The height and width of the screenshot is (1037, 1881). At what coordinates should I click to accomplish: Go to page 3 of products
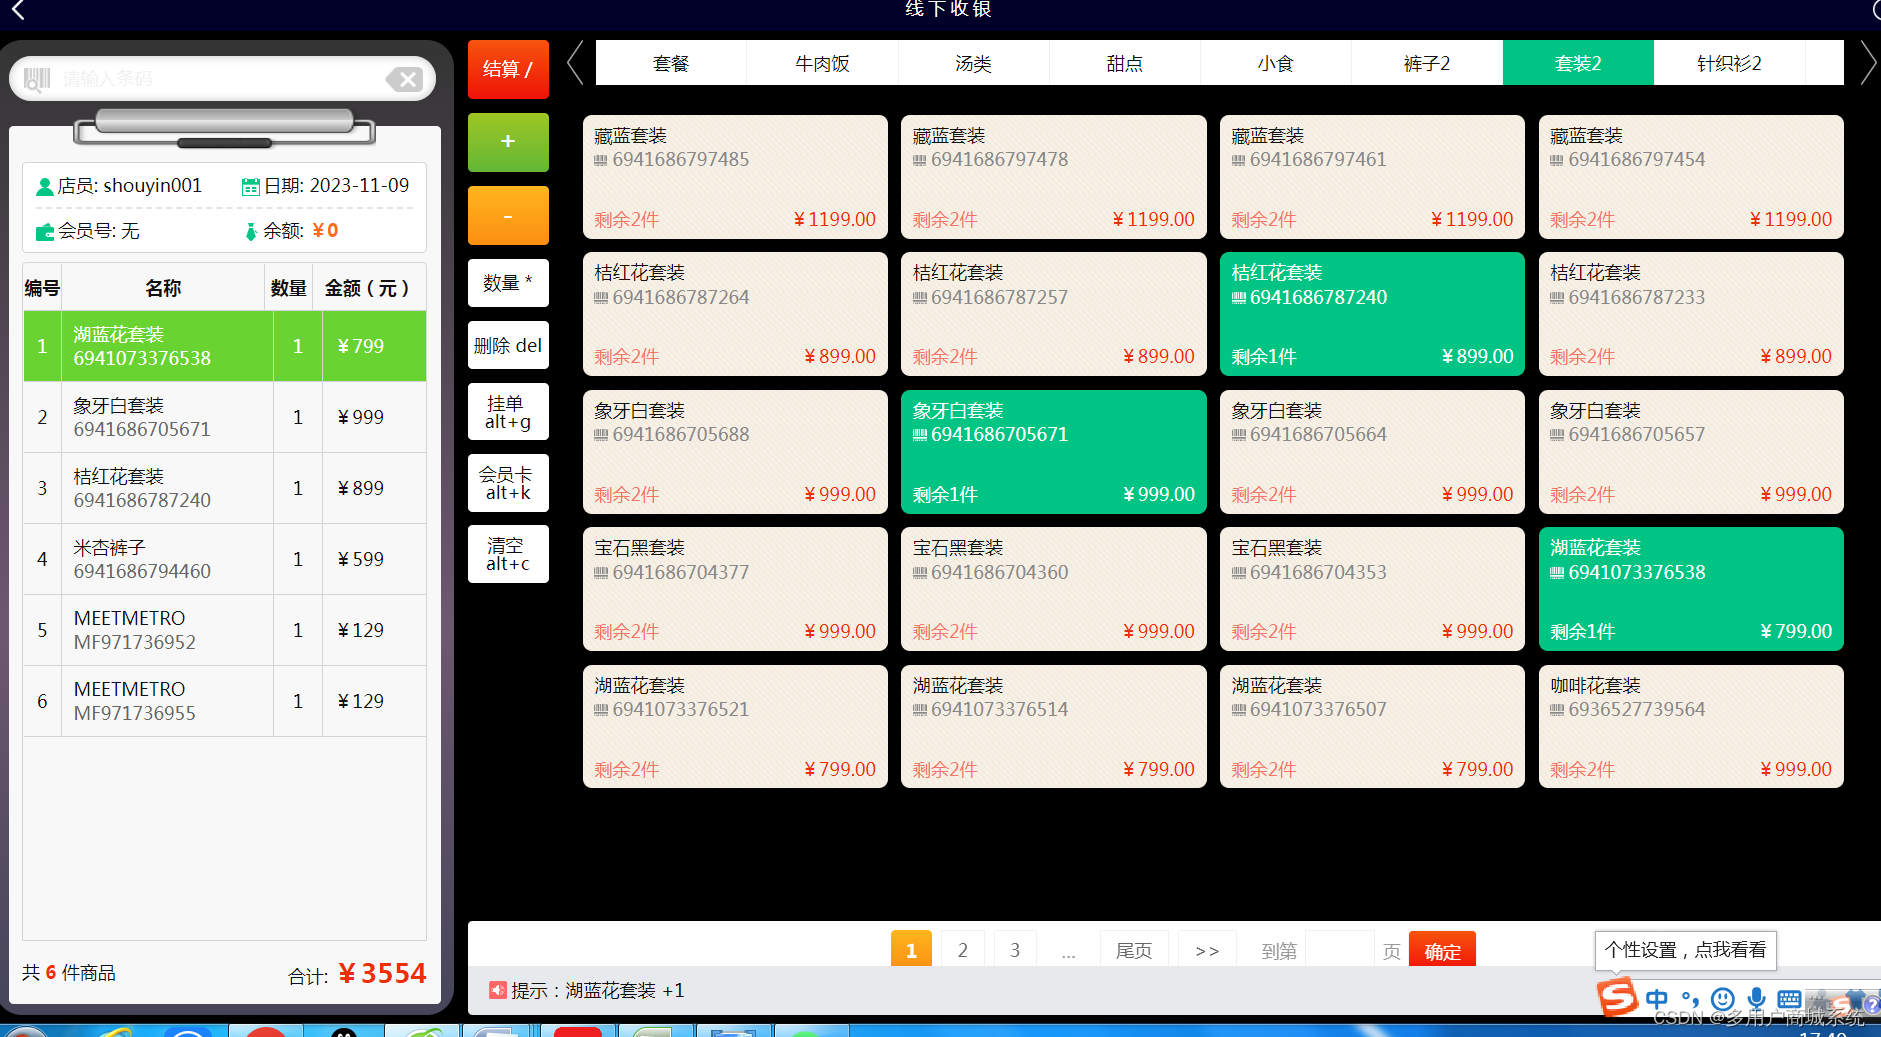(1015, 950)
